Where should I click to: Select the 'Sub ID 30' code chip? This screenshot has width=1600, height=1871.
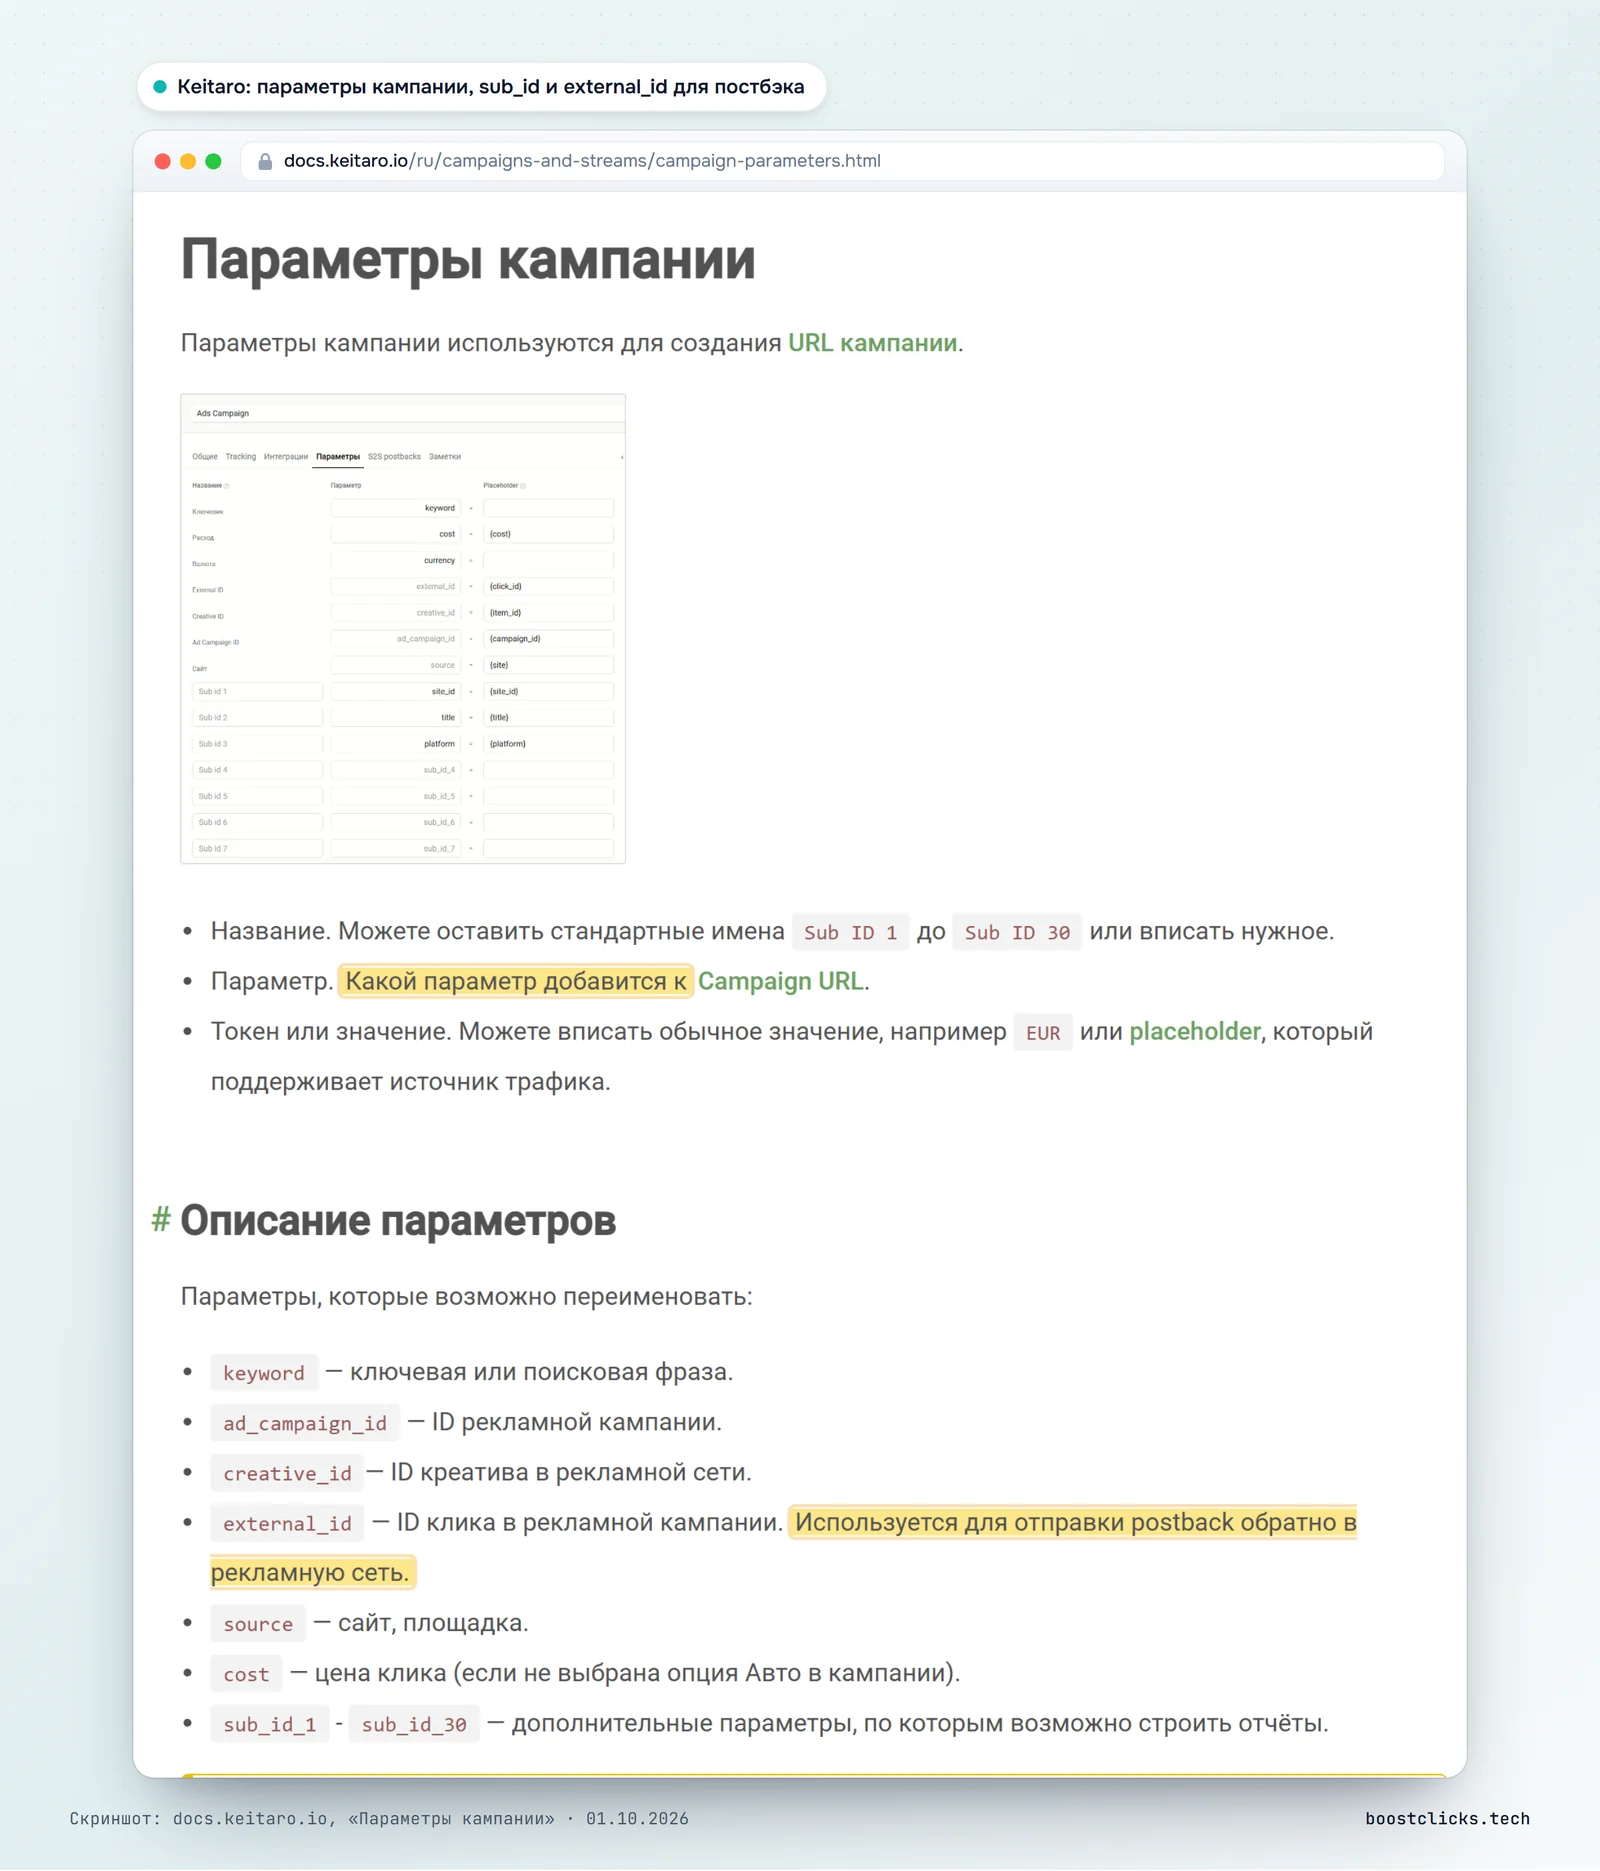(x=1017, y=932)
